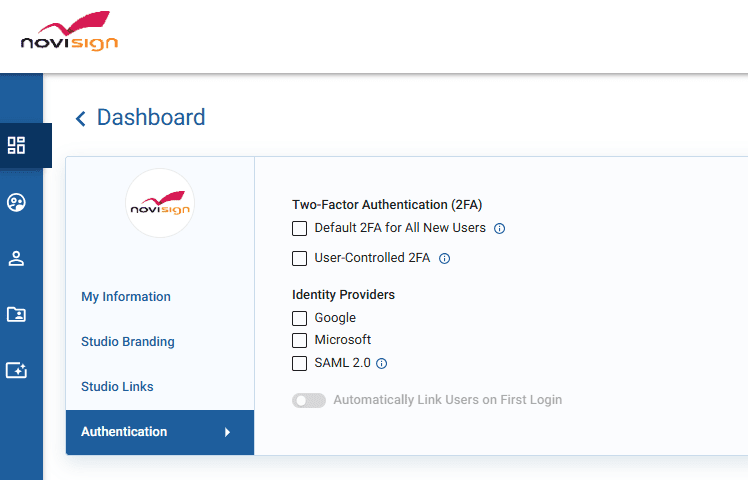Screen dimensions: 748x480
Task: Go back using the Dashboard chevron arrow
Action: [81, 119]
